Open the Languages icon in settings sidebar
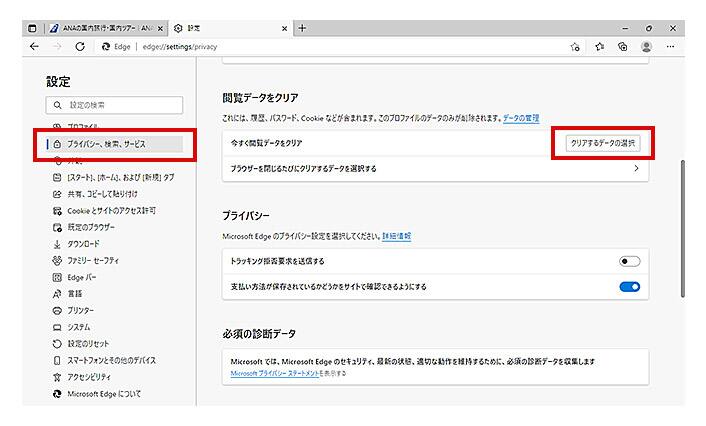Viewport: 706px width, 426px height. 57,293
